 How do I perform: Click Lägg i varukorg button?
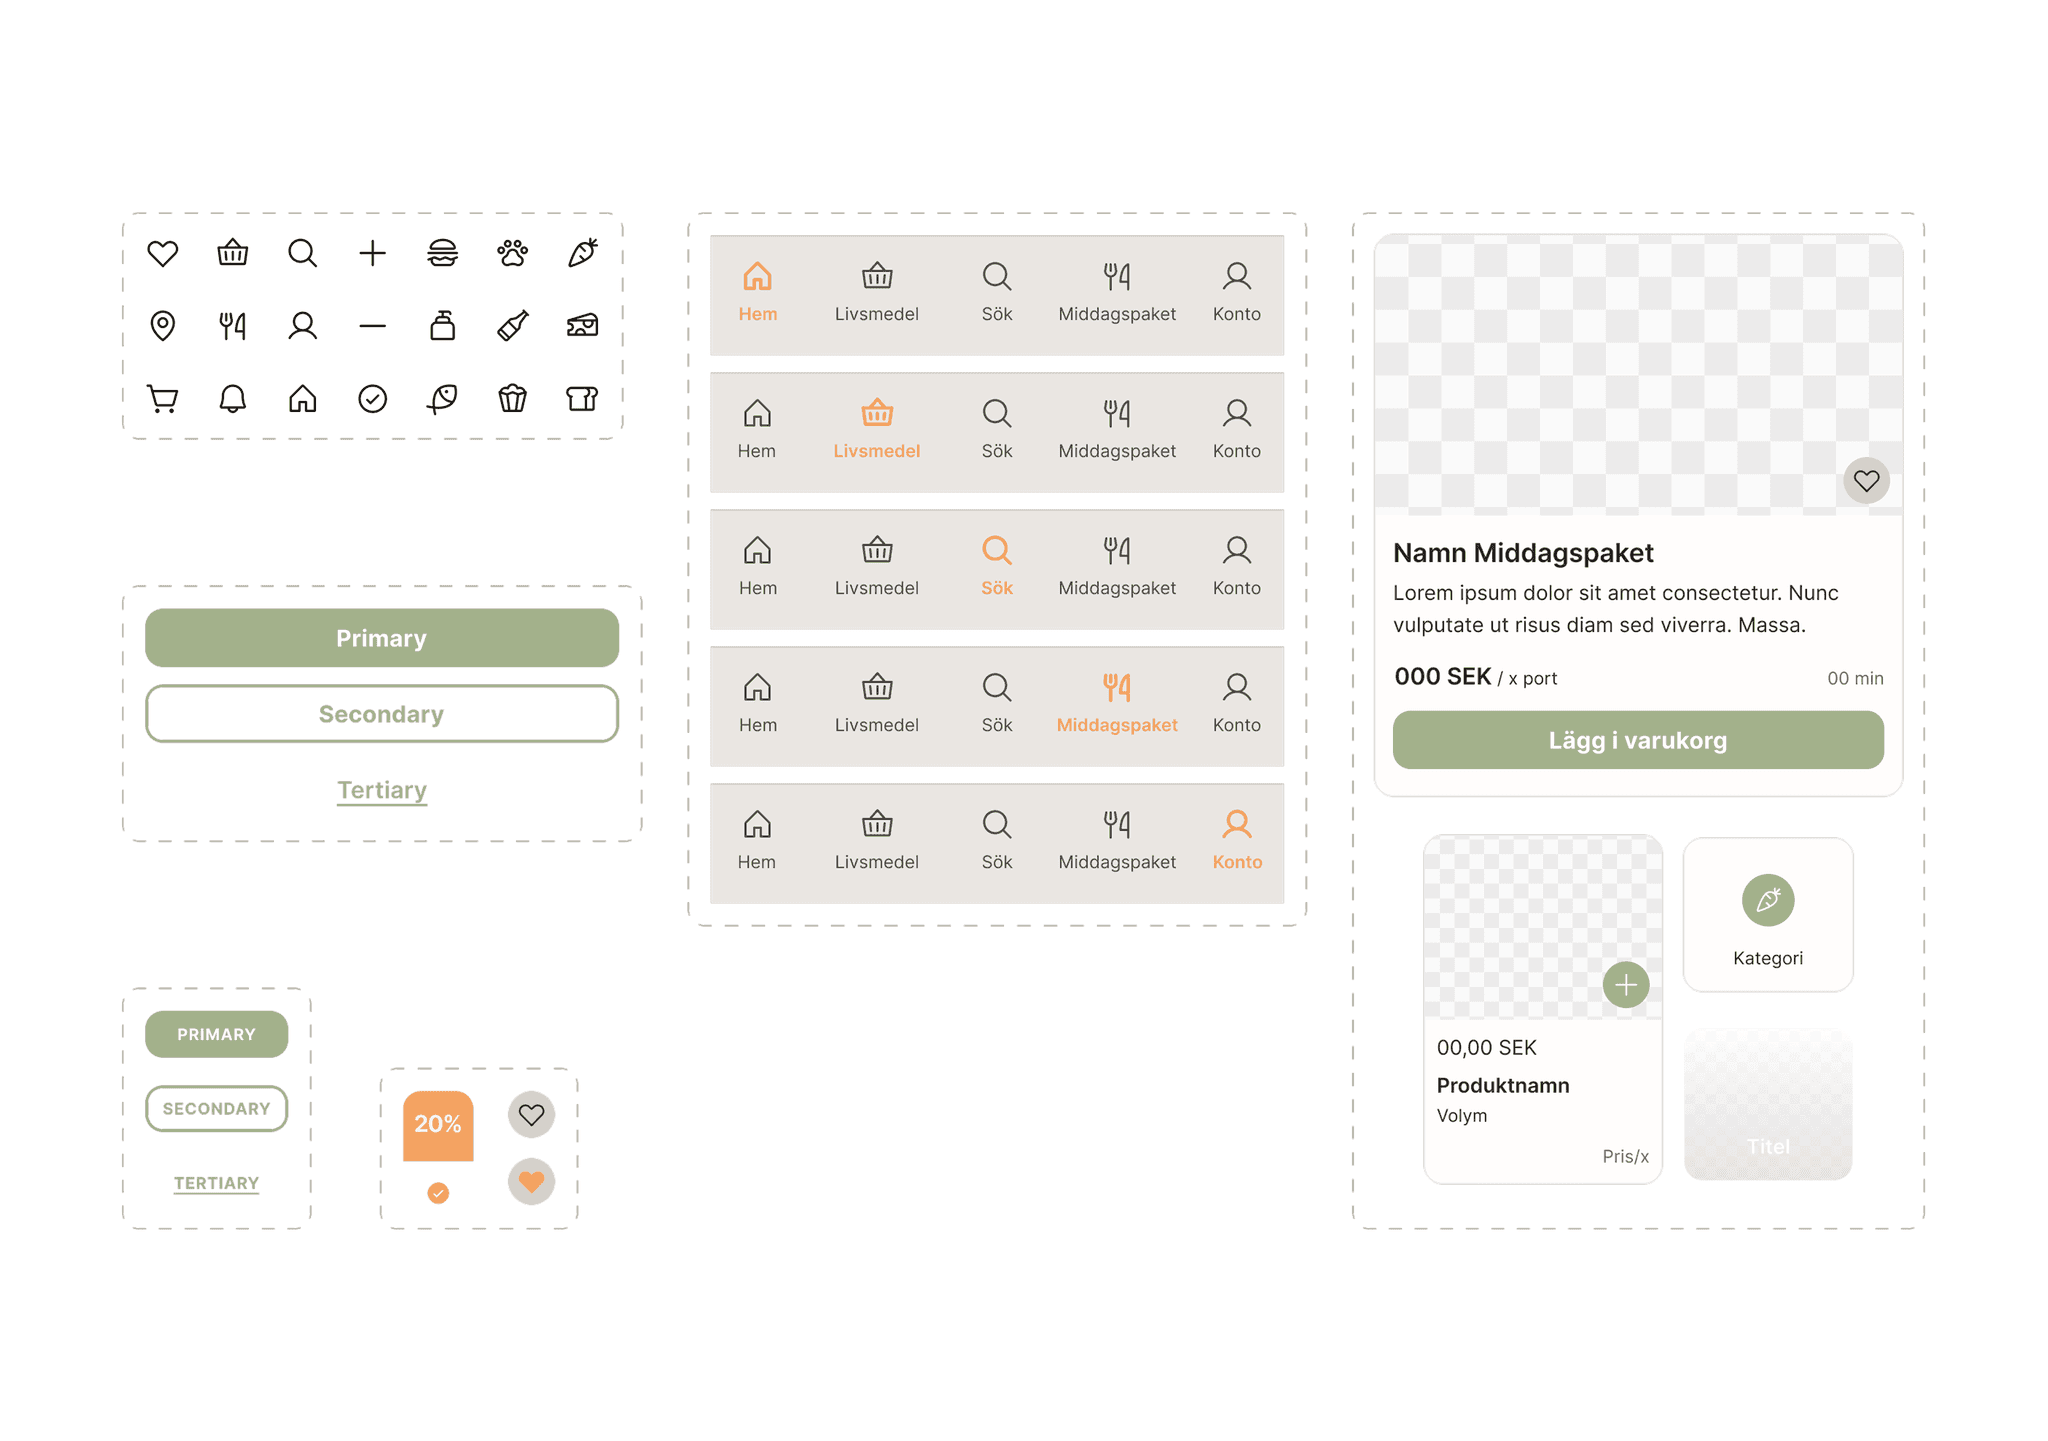point(1638,740)
